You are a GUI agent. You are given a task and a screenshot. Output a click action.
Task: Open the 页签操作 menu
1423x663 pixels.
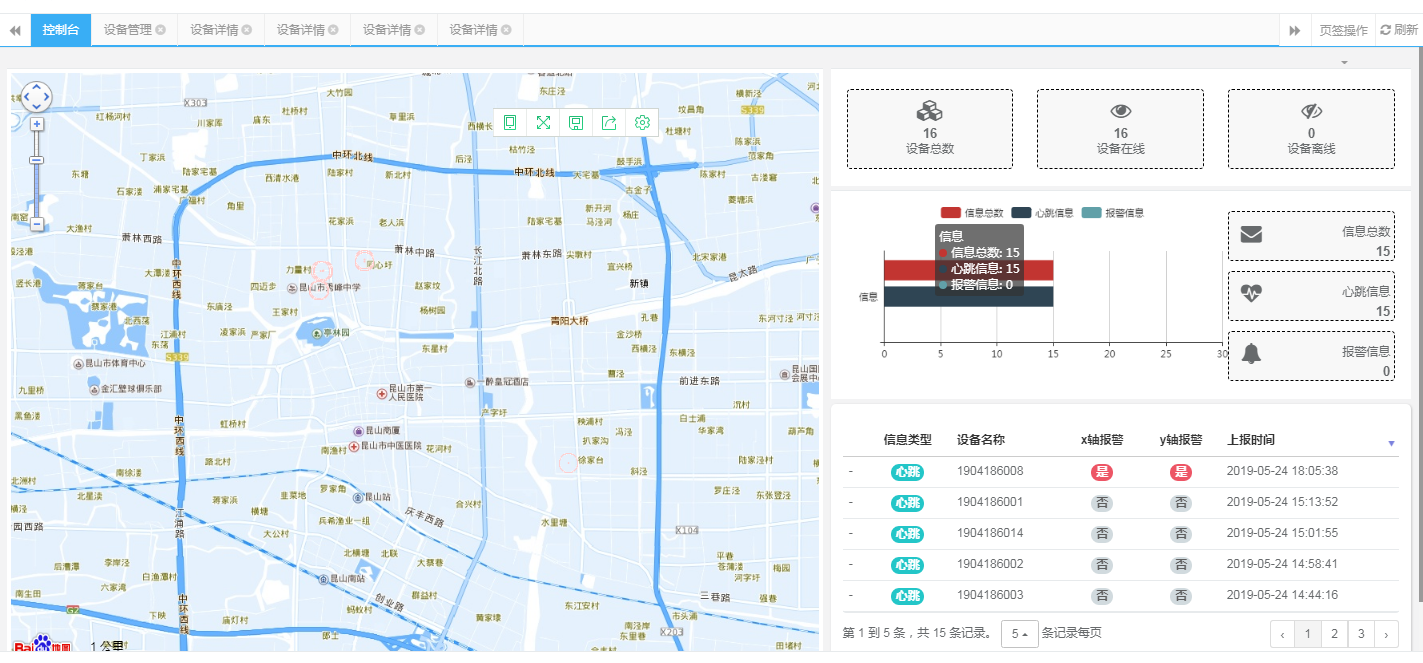[1342, 30]
